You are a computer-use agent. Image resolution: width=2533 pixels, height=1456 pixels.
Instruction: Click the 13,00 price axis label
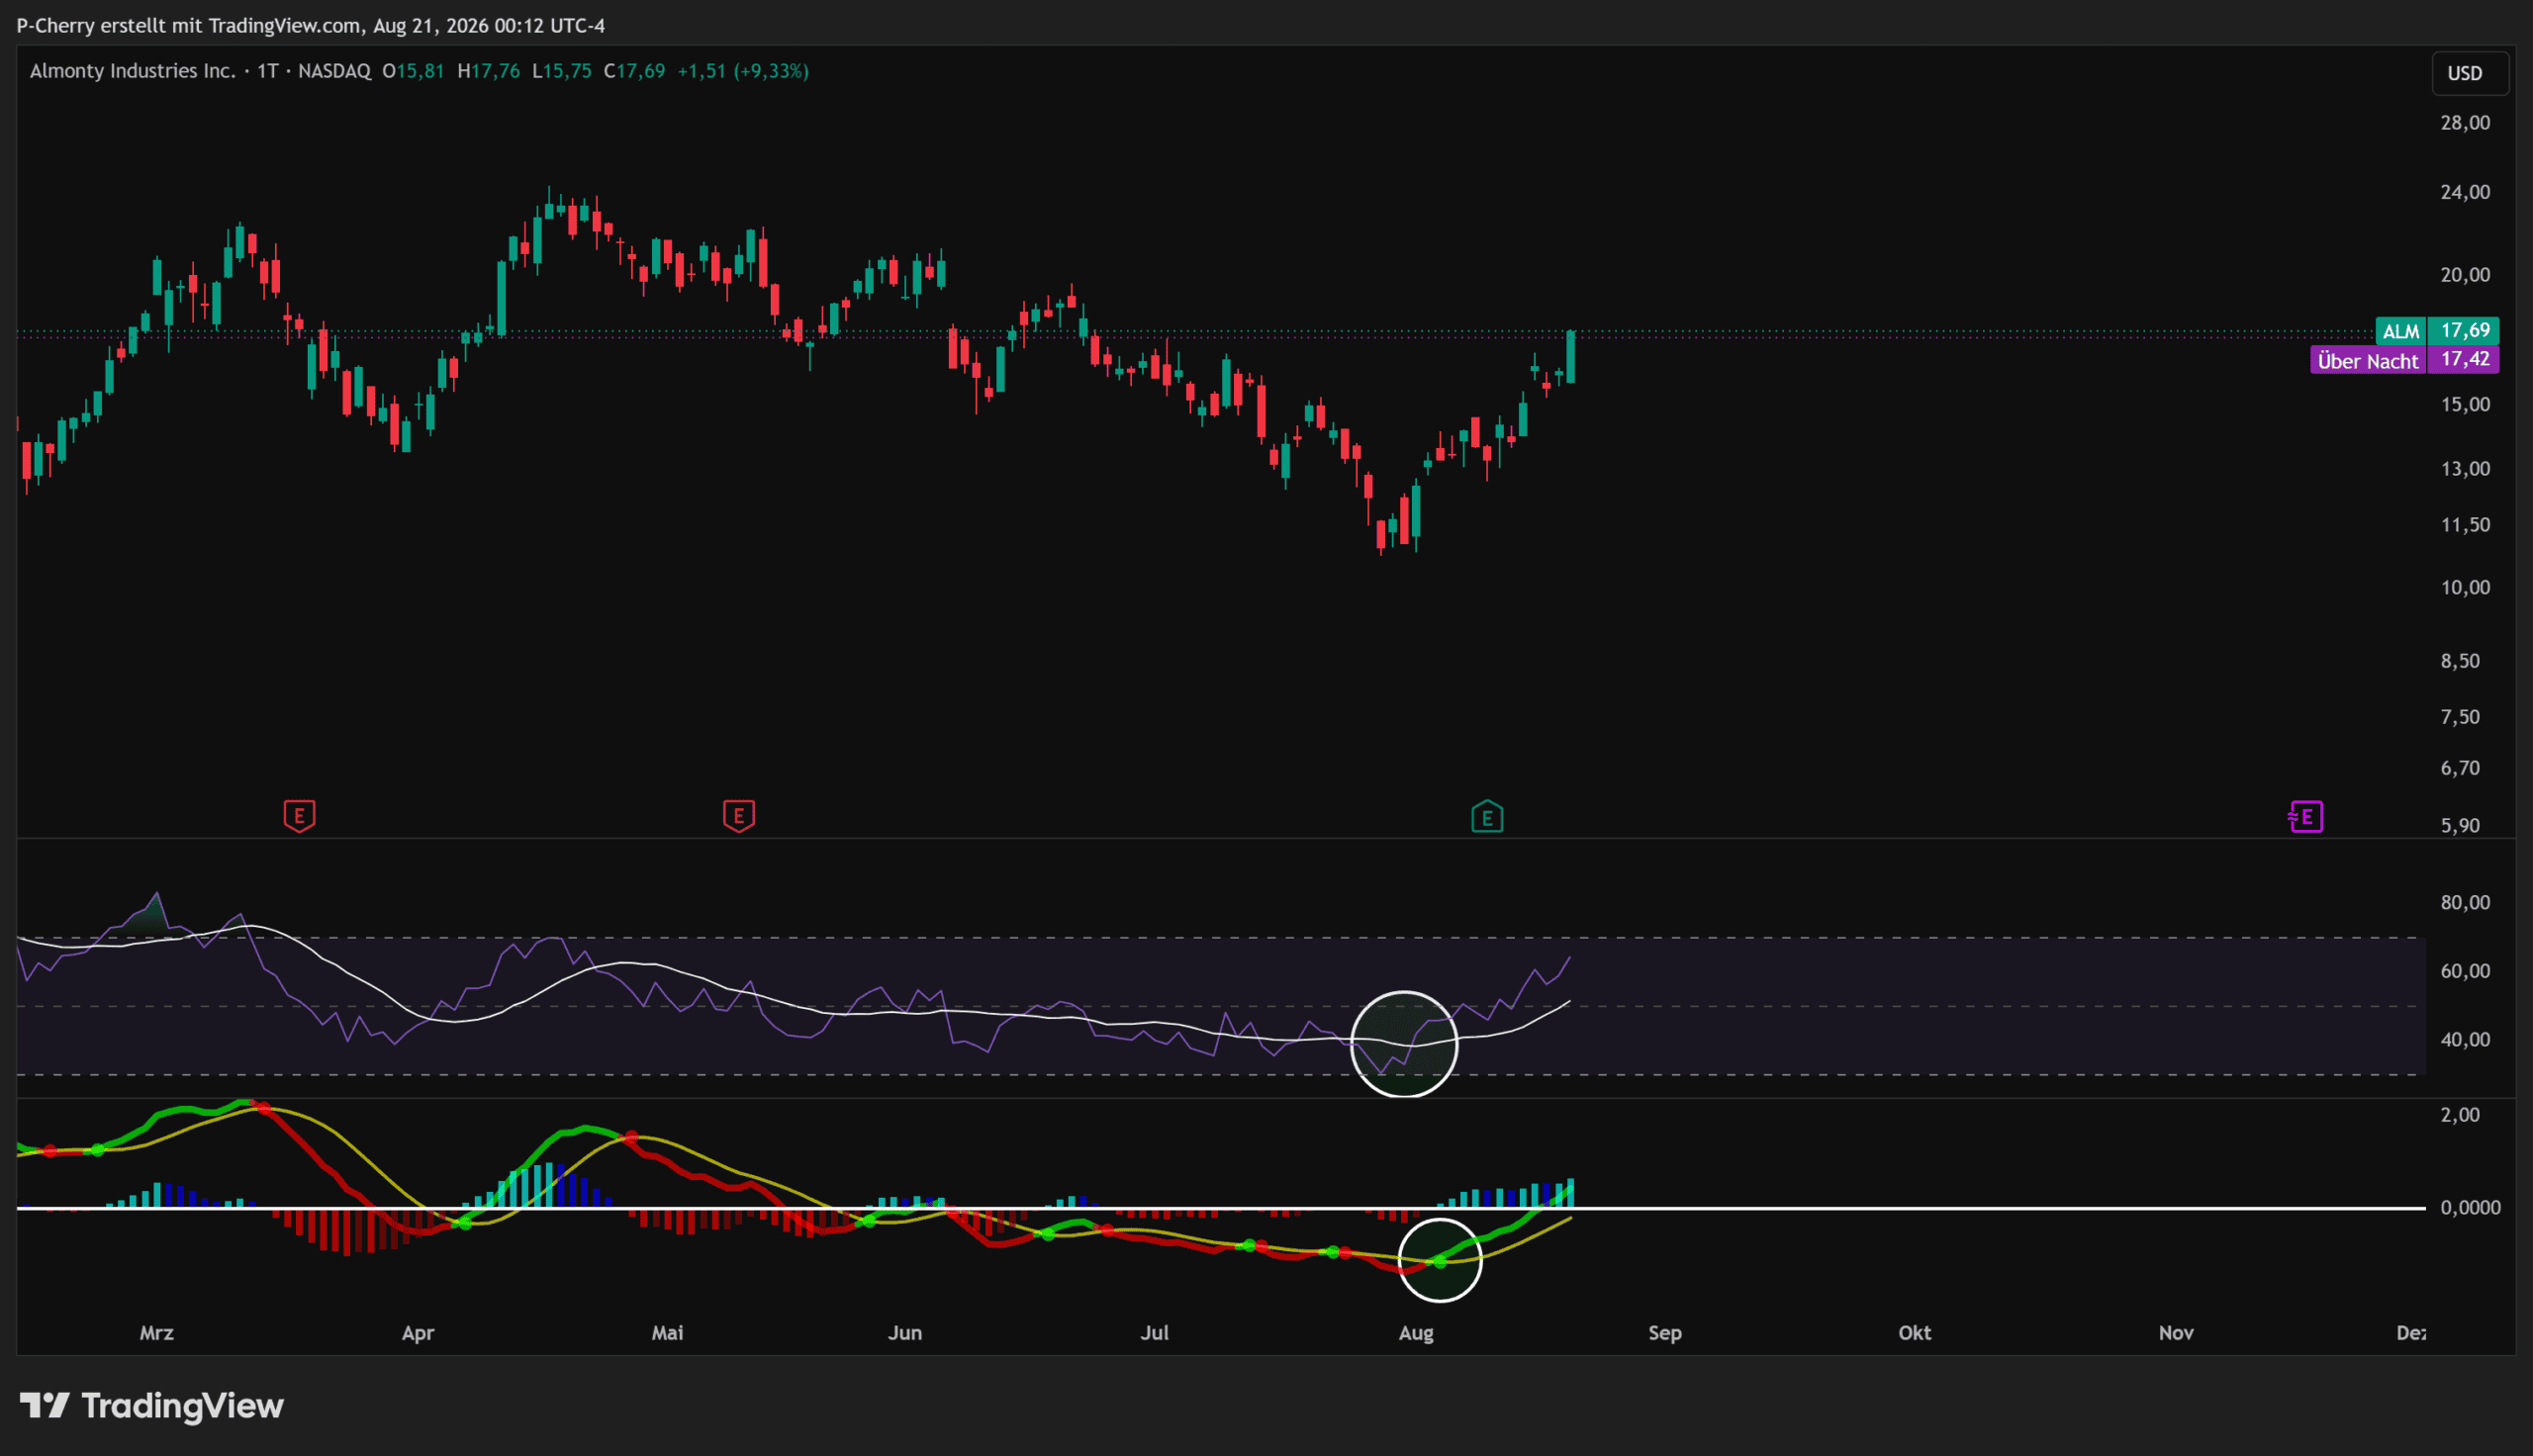2465,469
